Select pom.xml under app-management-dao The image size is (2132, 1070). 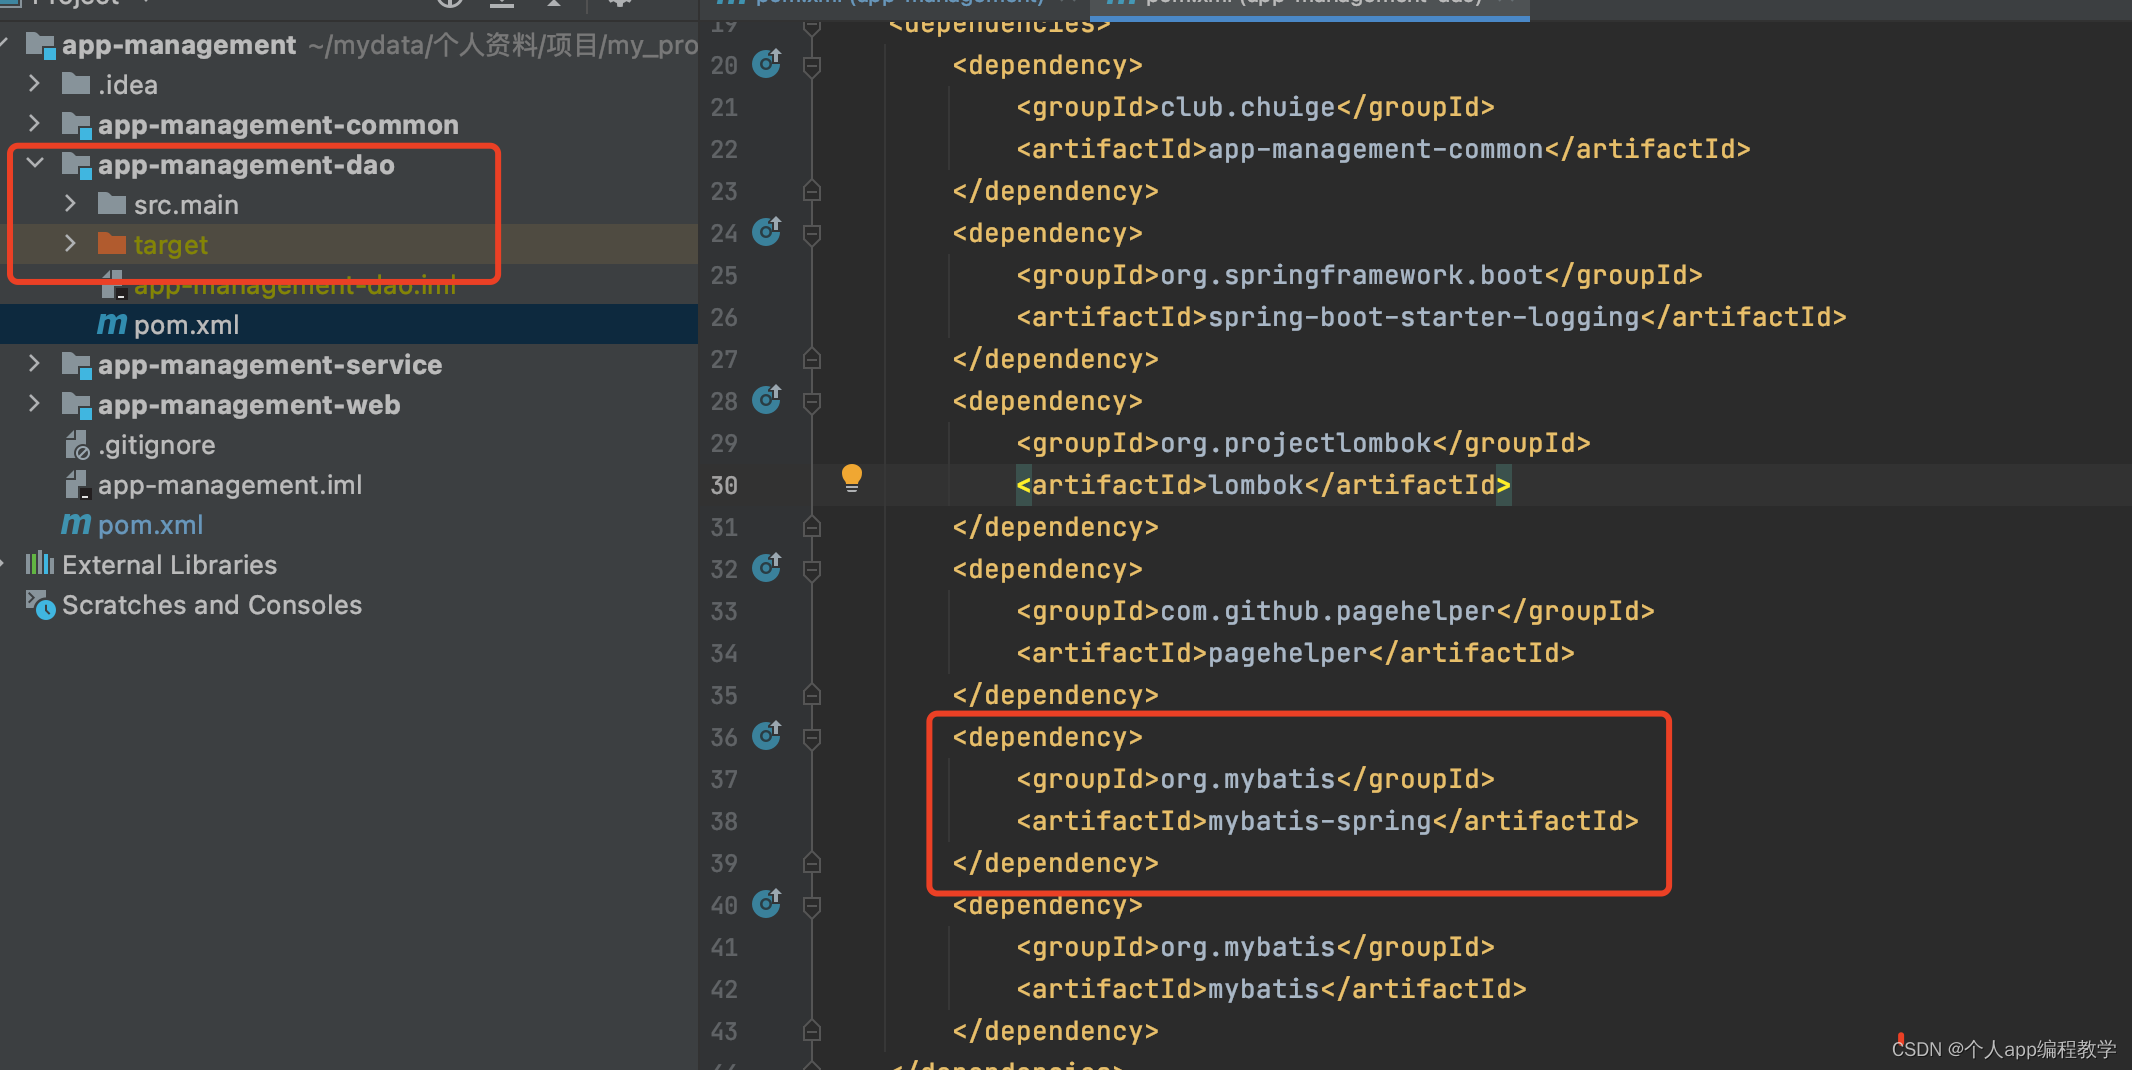(349, 325)
